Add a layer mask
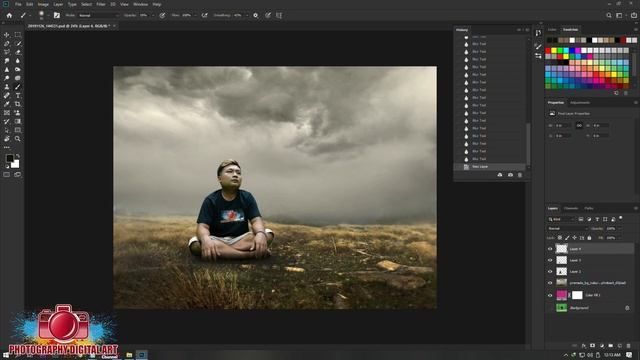The image size is (640, 360). [593, 346]
